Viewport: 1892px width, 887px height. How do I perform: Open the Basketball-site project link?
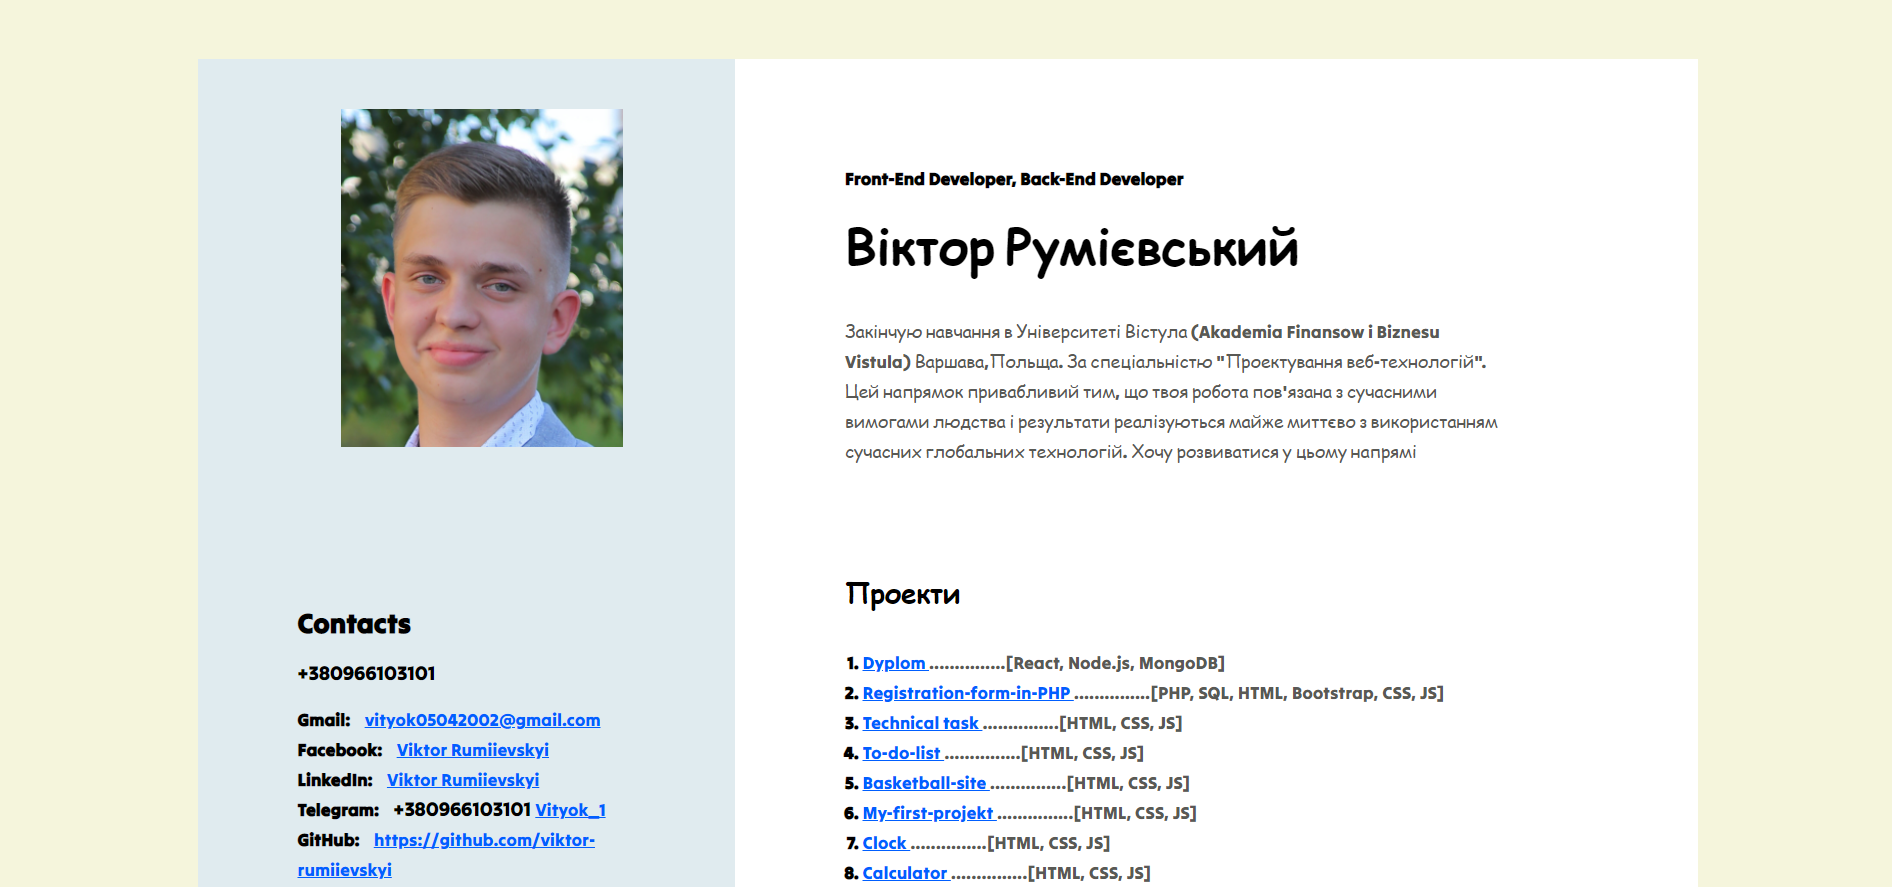(x=926, y=783)
